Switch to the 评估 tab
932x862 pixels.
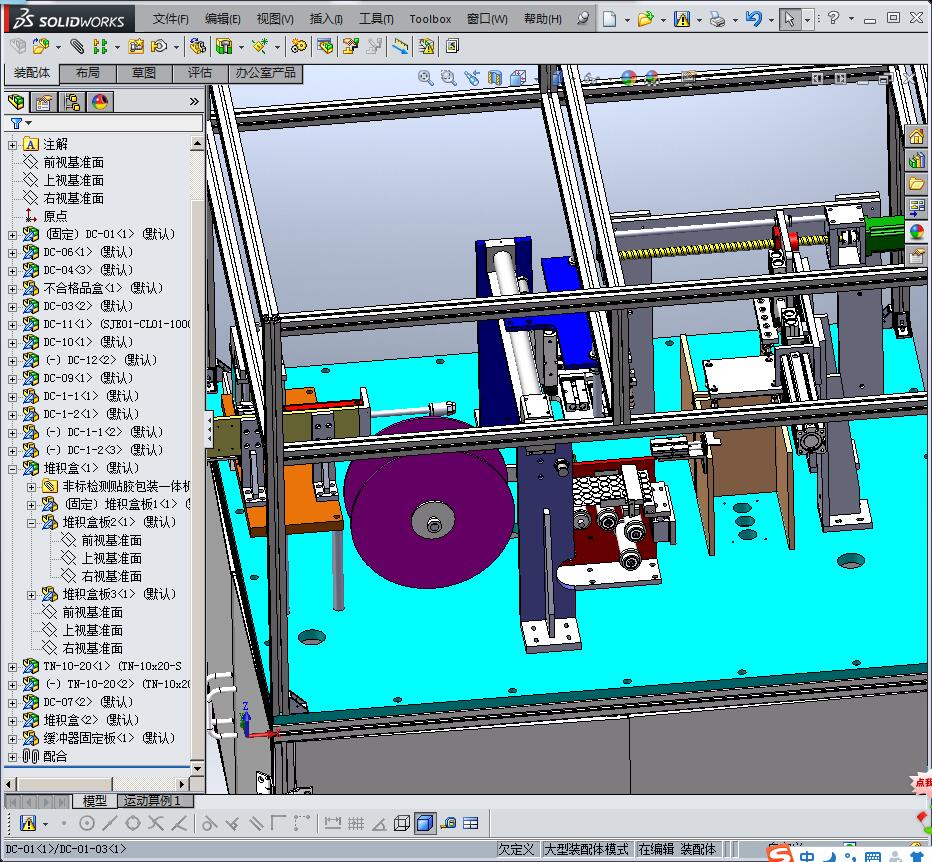(200, 73)
